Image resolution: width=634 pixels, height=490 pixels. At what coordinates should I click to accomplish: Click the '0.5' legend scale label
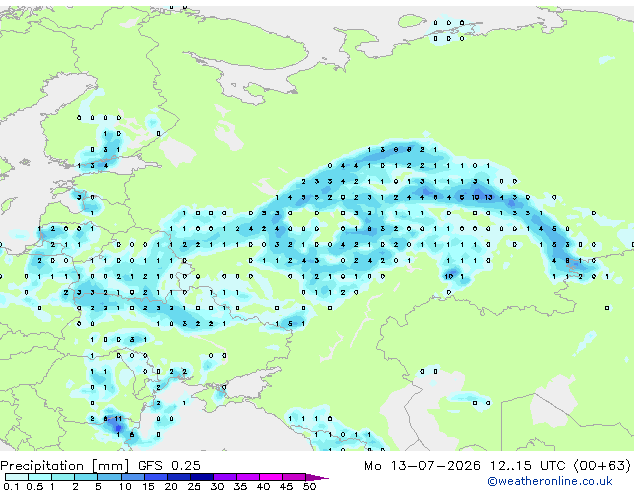(35, 486)
